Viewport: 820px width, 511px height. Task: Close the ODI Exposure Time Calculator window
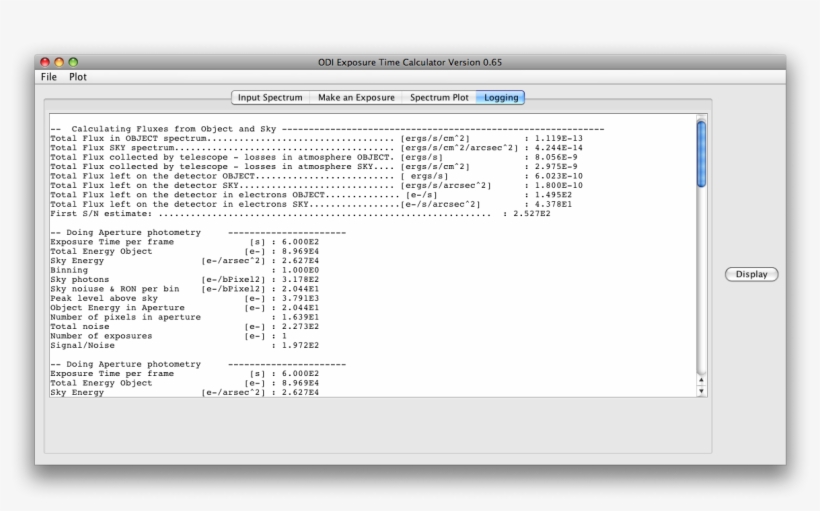point(45,62)
